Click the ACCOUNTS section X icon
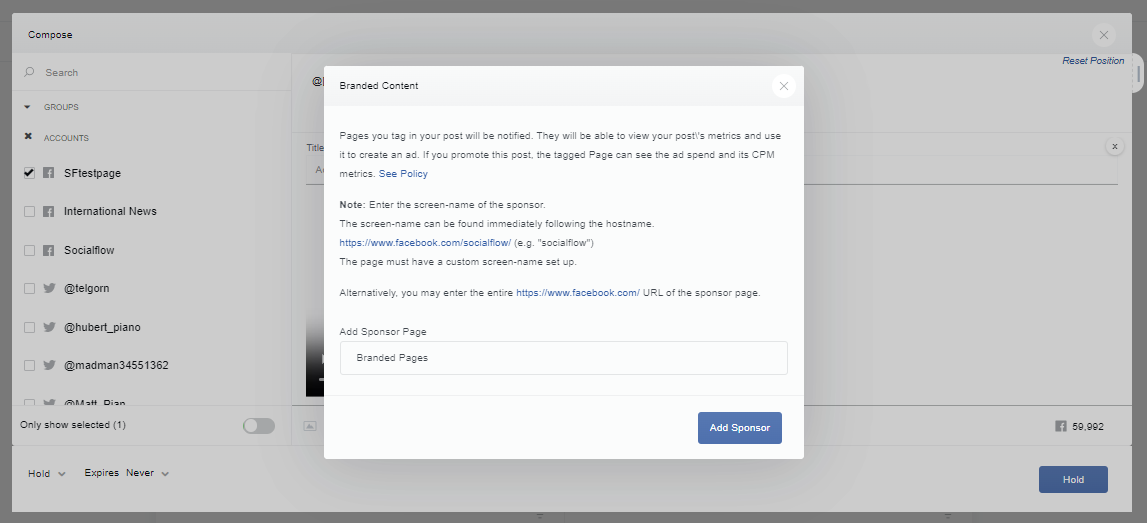Image resolution: width=1147 pixels, height=523 pixels. pos(28,137)
